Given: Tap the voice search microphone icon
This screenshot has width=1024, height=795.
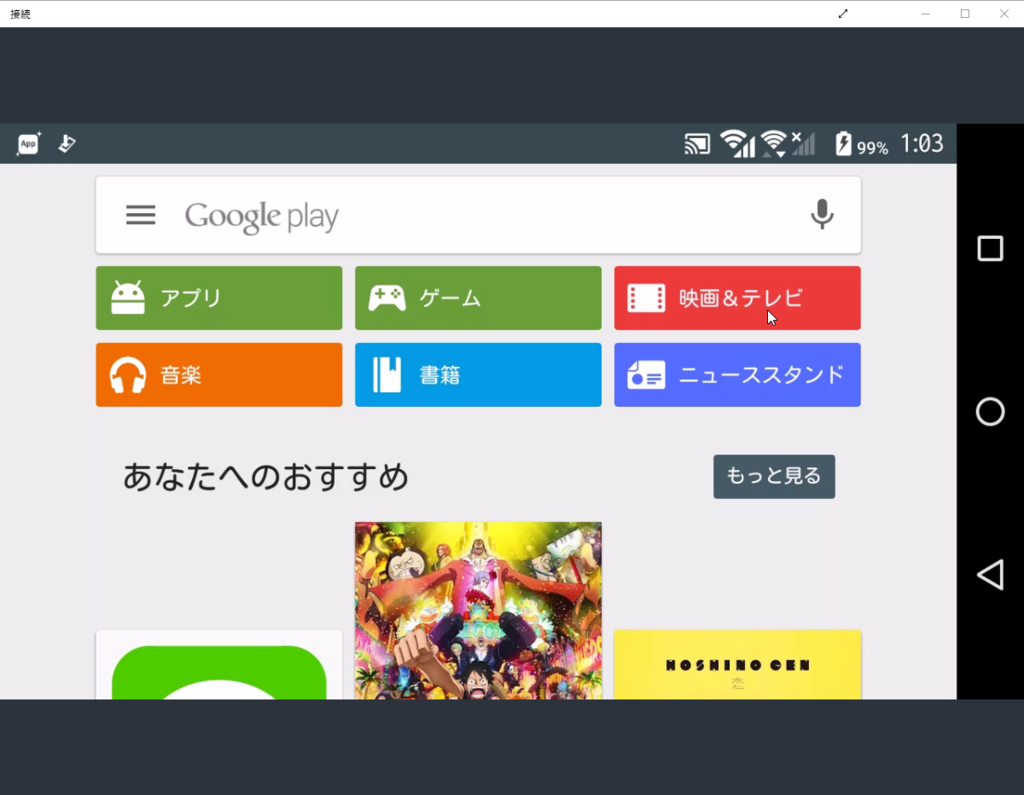Looking at the screenshot, I should [822, 214].
